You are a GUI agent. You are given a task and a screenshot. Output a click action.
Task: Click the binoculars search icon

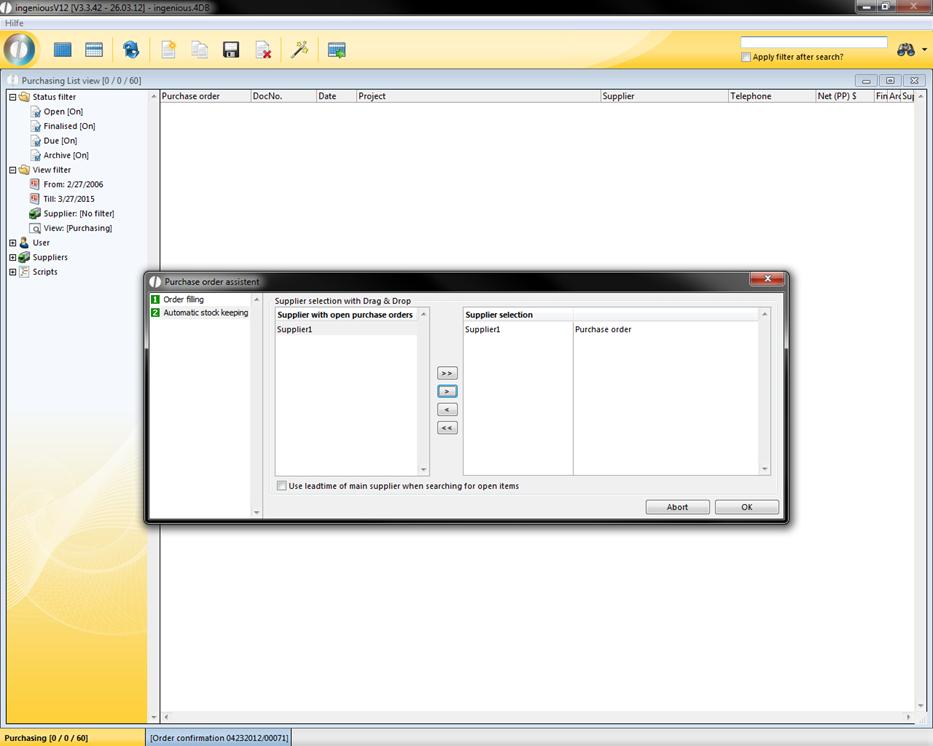click(906, 50)
